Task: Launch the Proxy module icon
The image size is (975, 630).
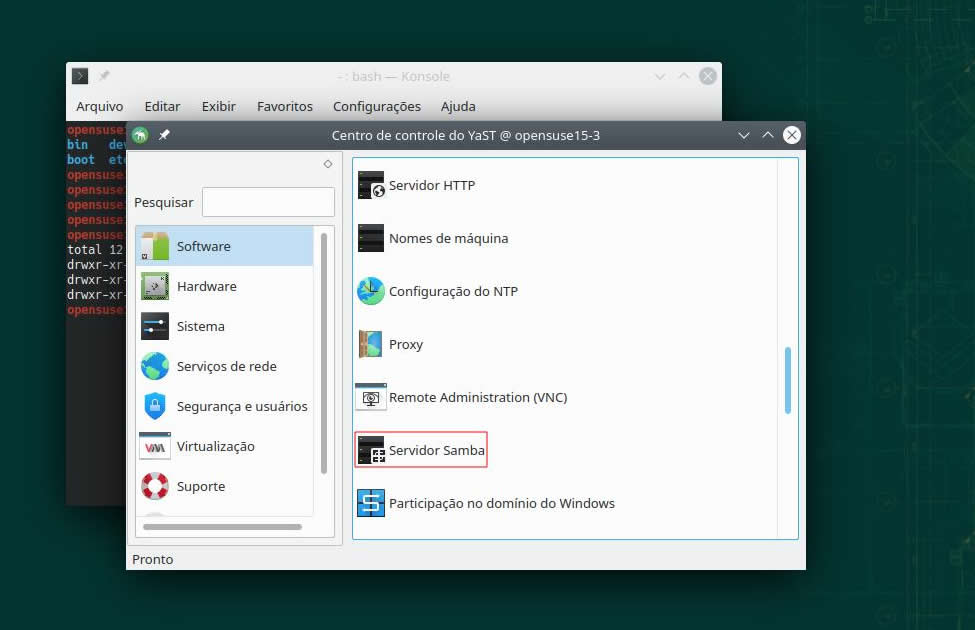Action: pos(371,344)
